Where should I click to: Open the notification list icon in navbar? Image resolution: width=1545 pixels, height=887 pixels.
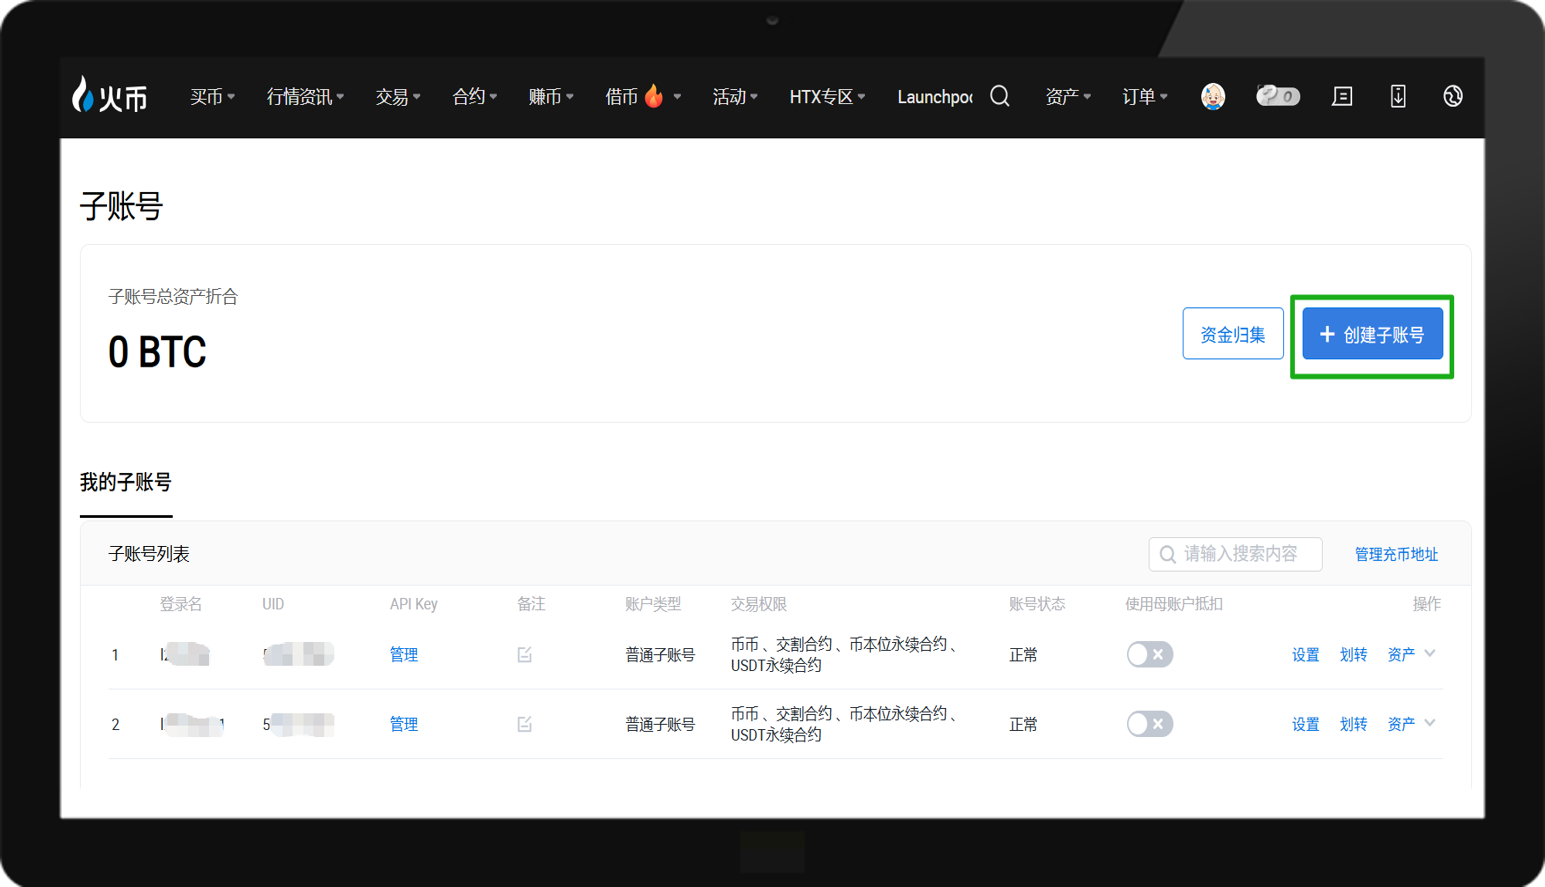click(1342, 96)
